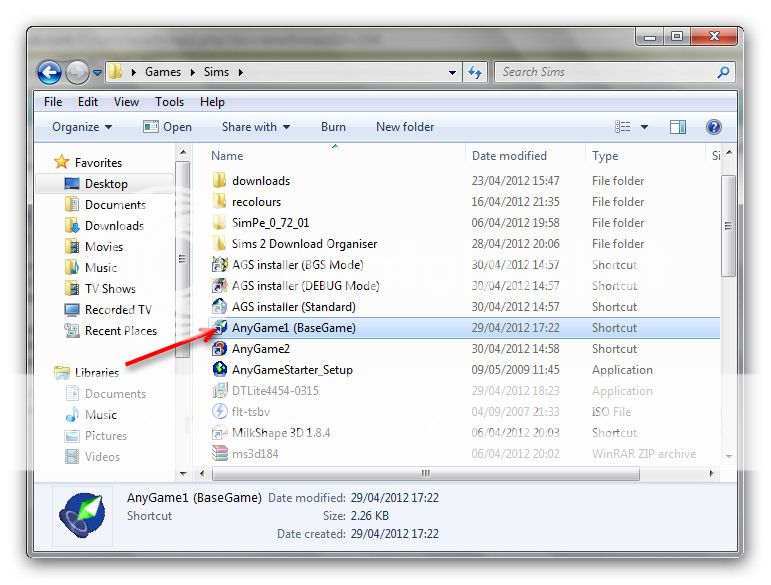Click the AGS installer (BGS Mode) icon

pyautogui.click(x=219, y=264)
